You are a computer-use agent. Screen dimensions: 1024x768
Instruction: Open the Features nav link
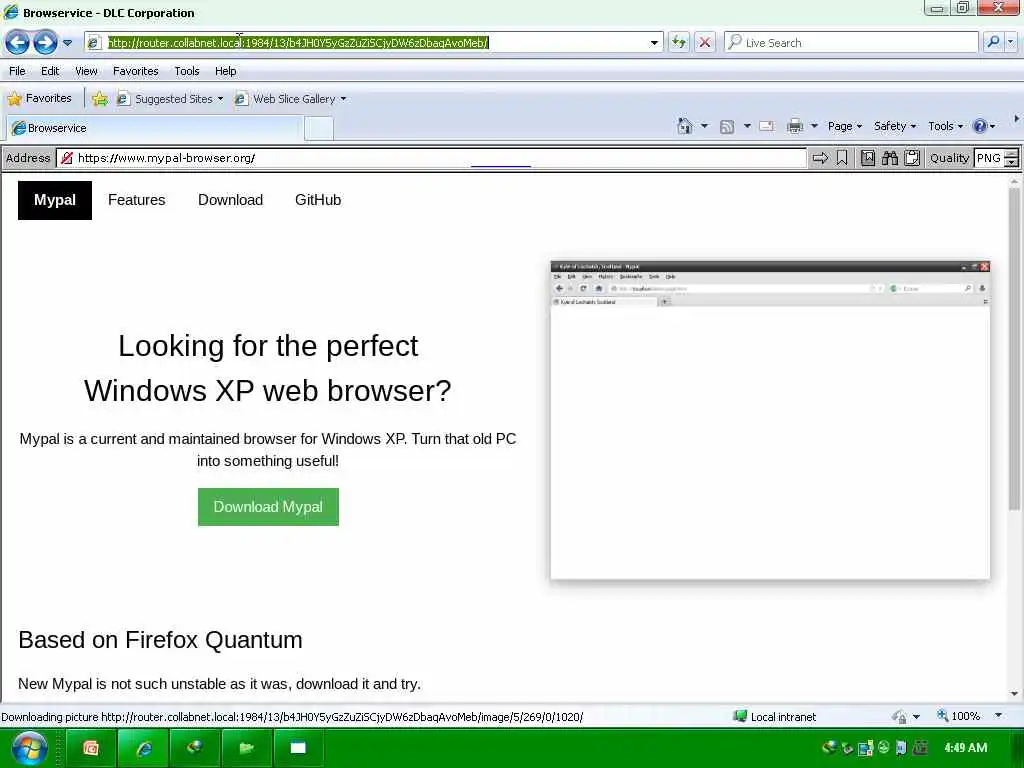136,200
